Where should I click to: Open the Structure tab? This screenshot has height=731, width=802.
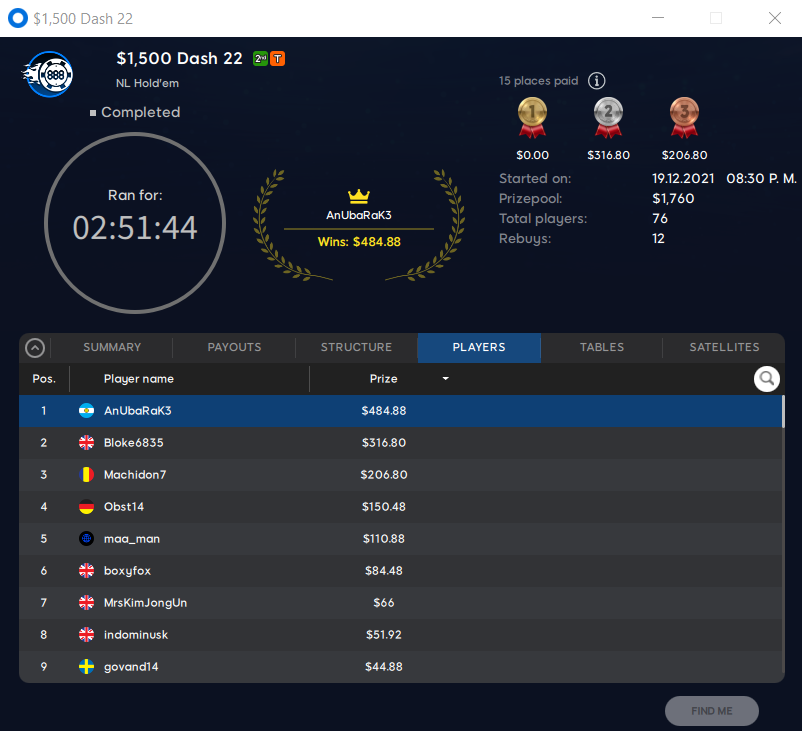point(357,347)
